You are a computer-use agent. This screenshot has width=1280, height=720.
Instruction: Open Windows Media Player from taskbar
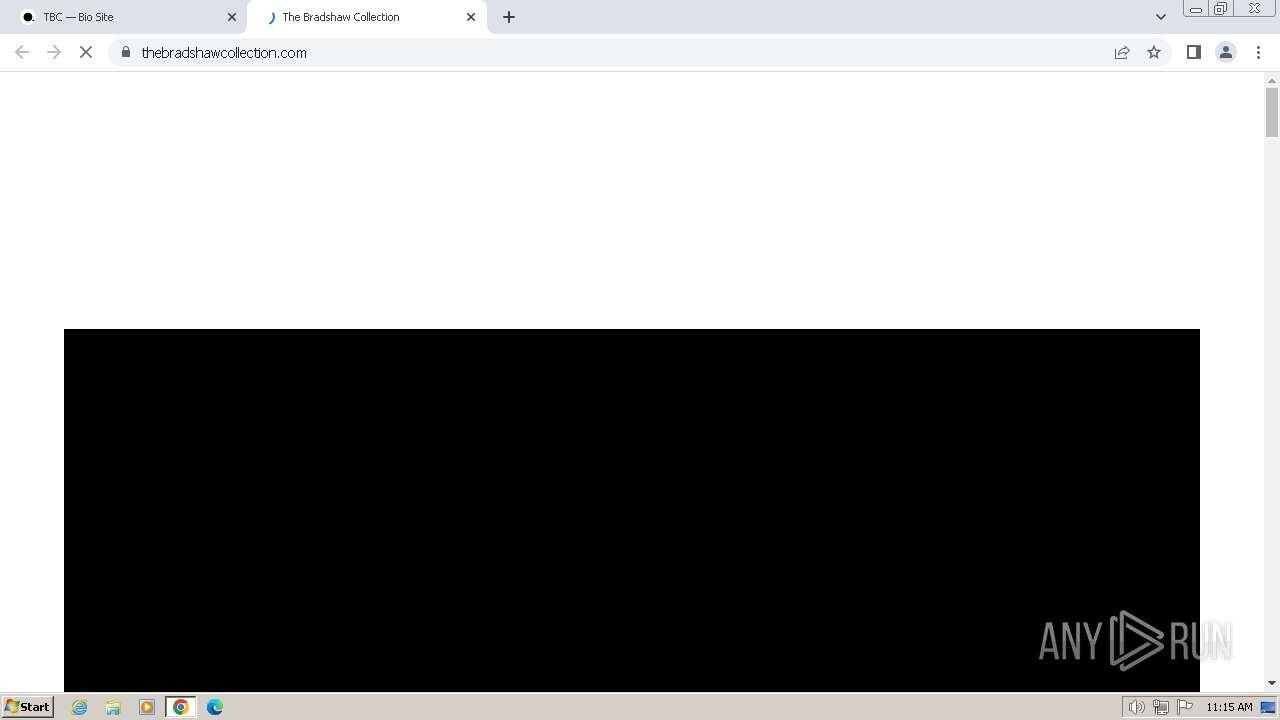(x=147, y=707)
